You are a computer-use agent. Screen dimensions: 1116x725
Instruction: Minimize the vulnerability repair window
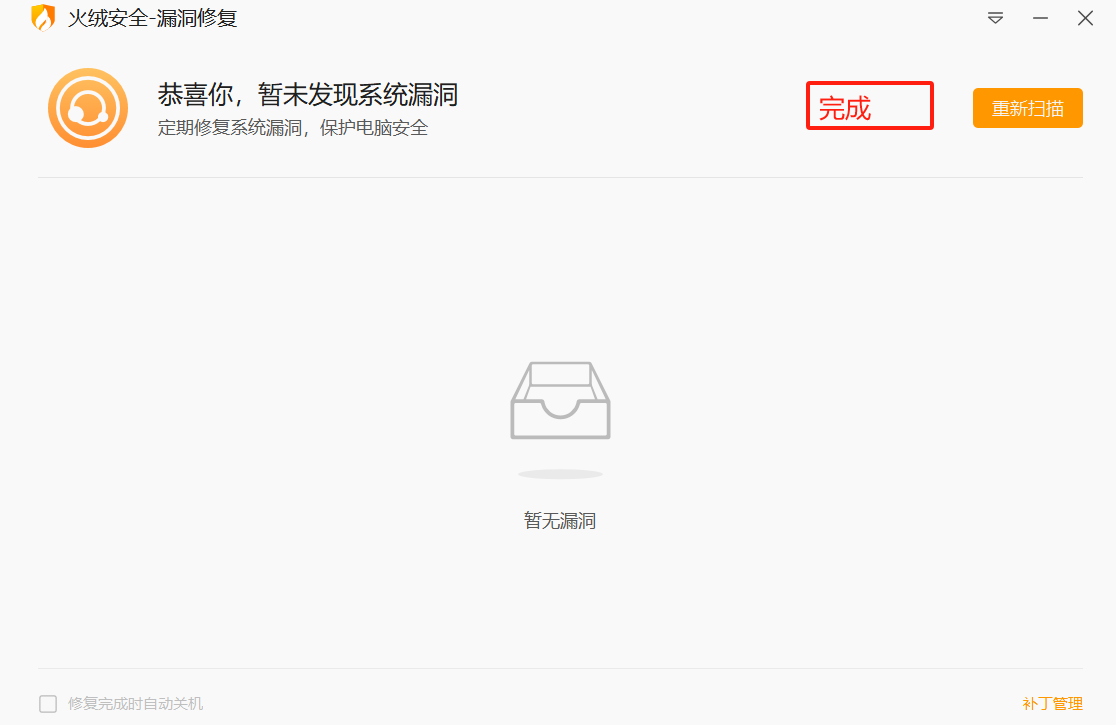click(1040, 18)
